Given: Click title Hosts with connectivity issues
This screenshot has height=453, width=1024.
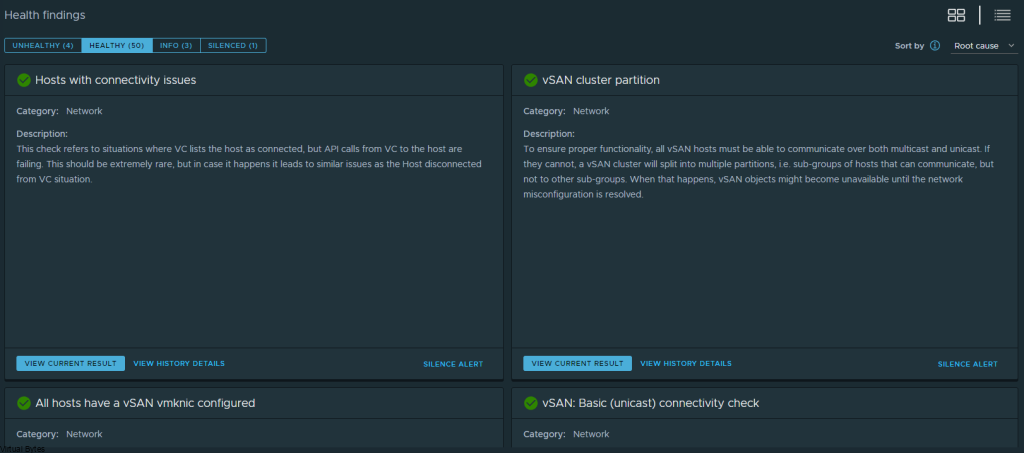Looking at the screenshot, I should (116, 80).
